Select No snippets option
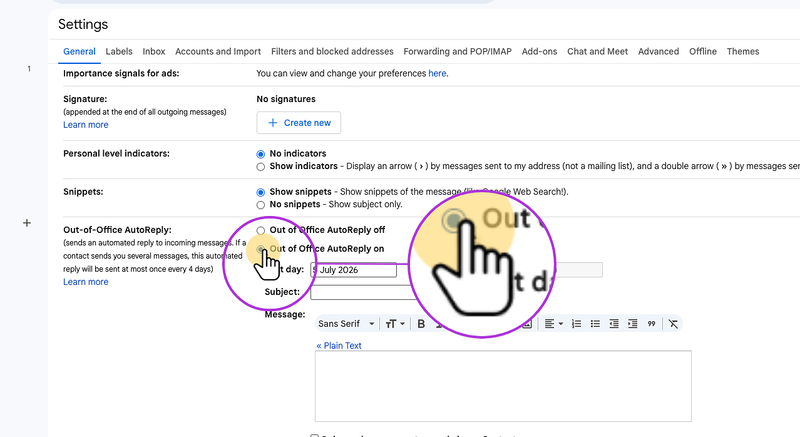 [x=261, y=205]
